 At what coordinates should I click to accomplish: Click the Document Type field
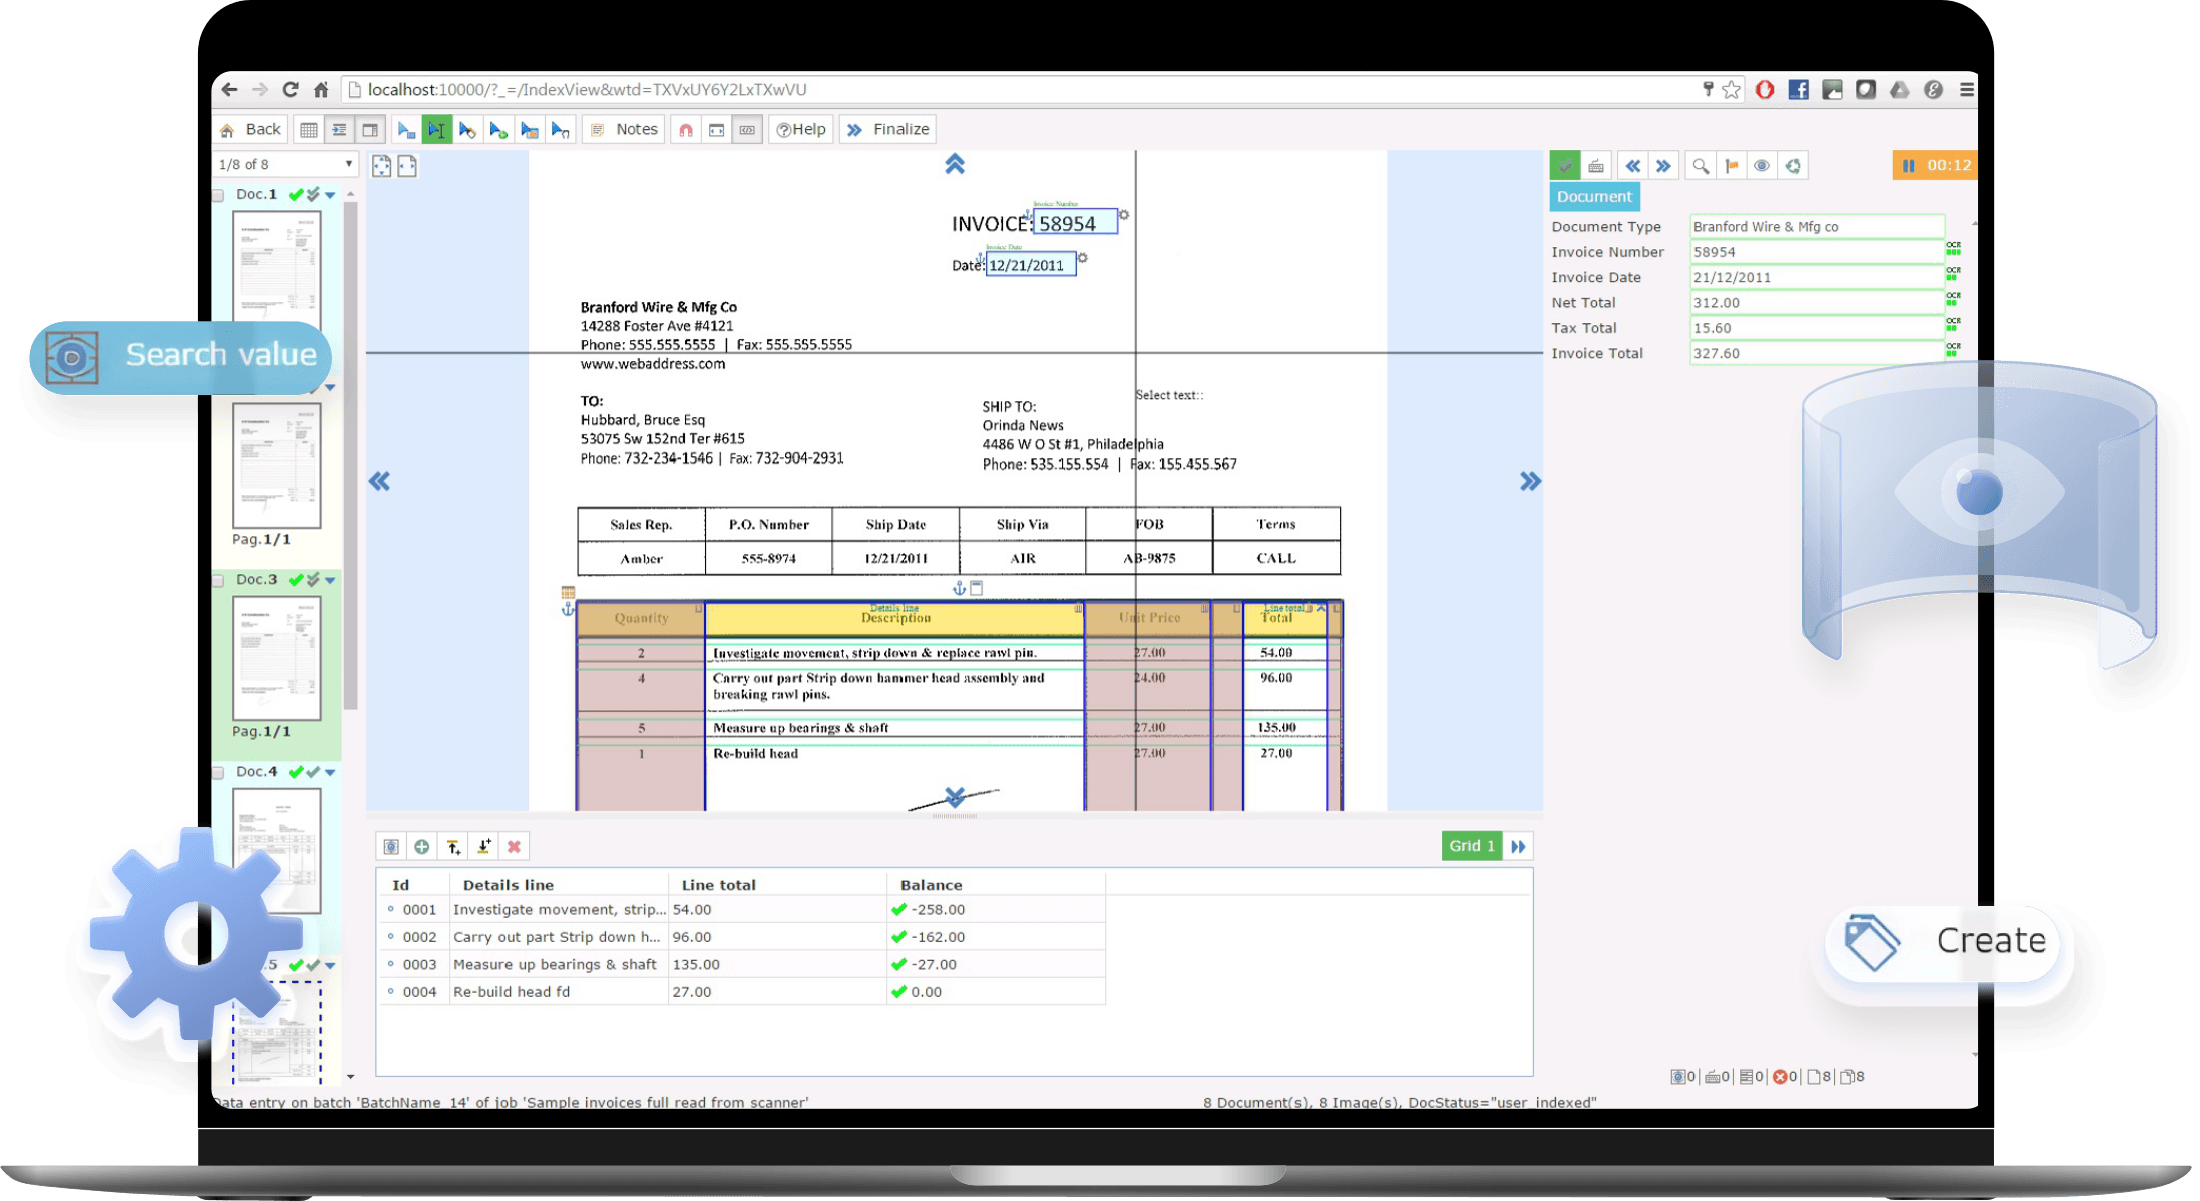[x=1816, y=227]
